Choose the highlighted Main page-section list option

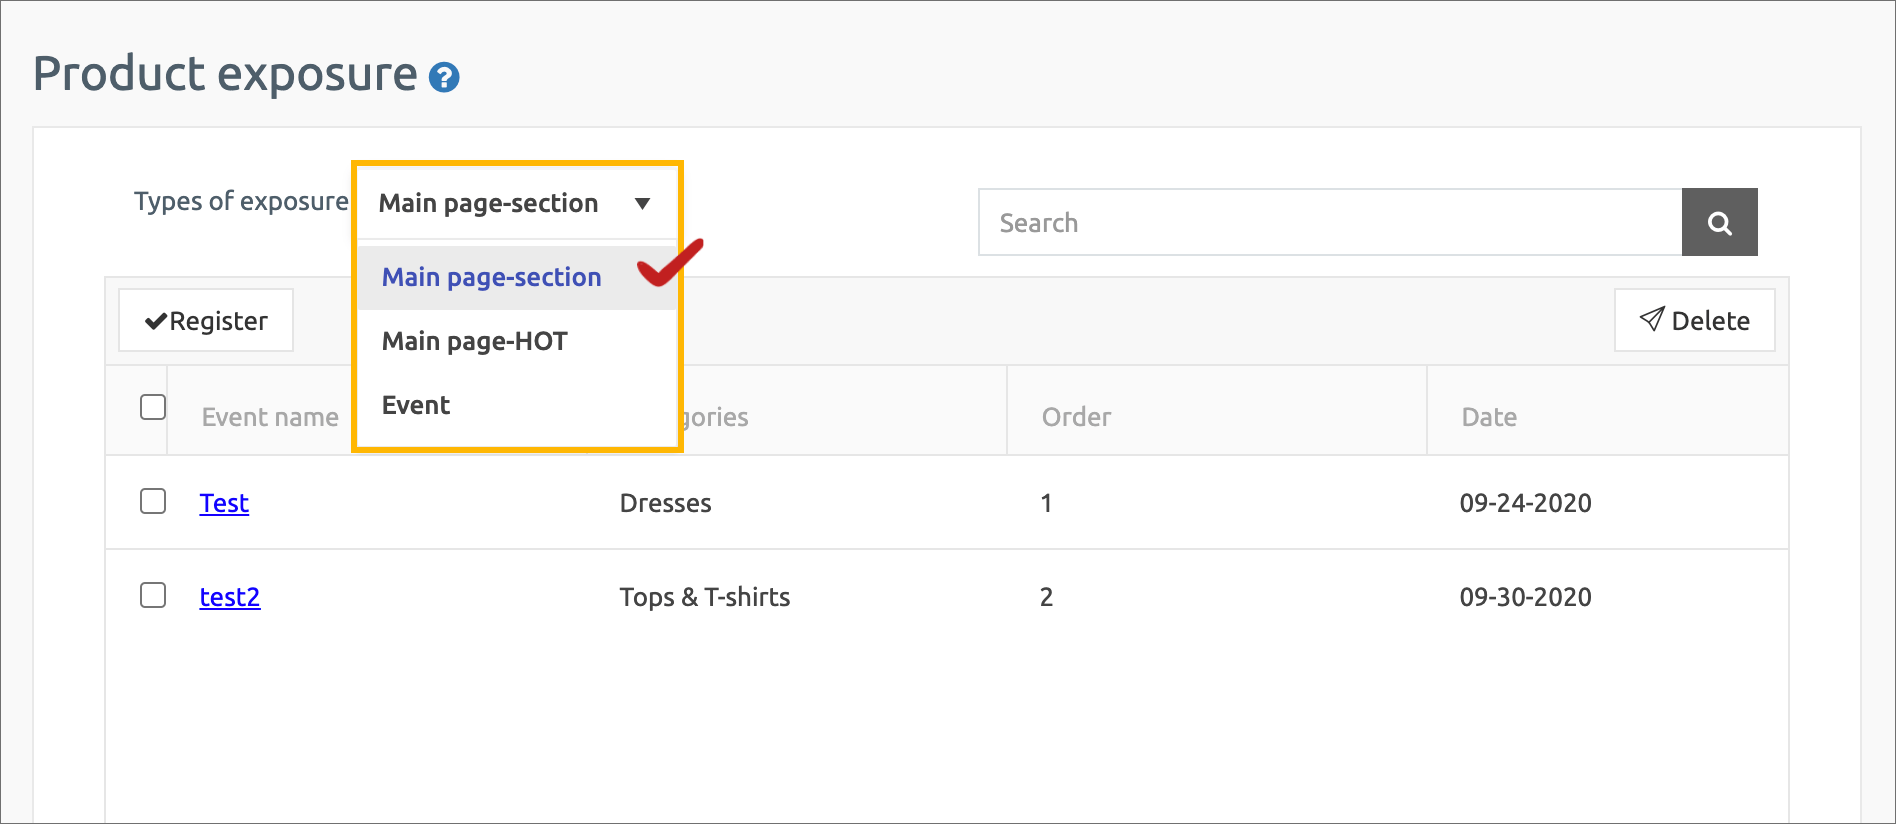tap(492, 277)
